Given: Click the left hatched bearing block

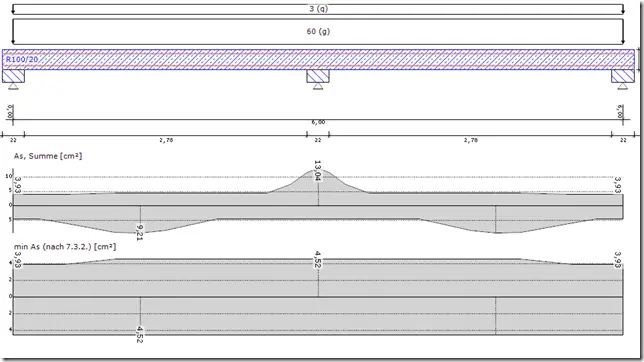Looking at the screenshot, I should [x=13, y=76].
